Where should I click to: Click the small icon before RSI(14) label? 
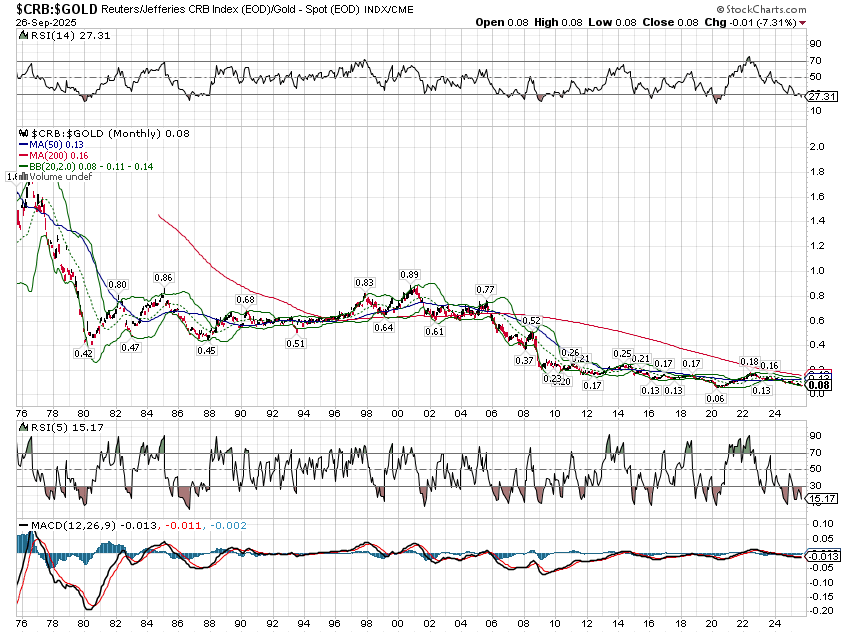(23, 35)
